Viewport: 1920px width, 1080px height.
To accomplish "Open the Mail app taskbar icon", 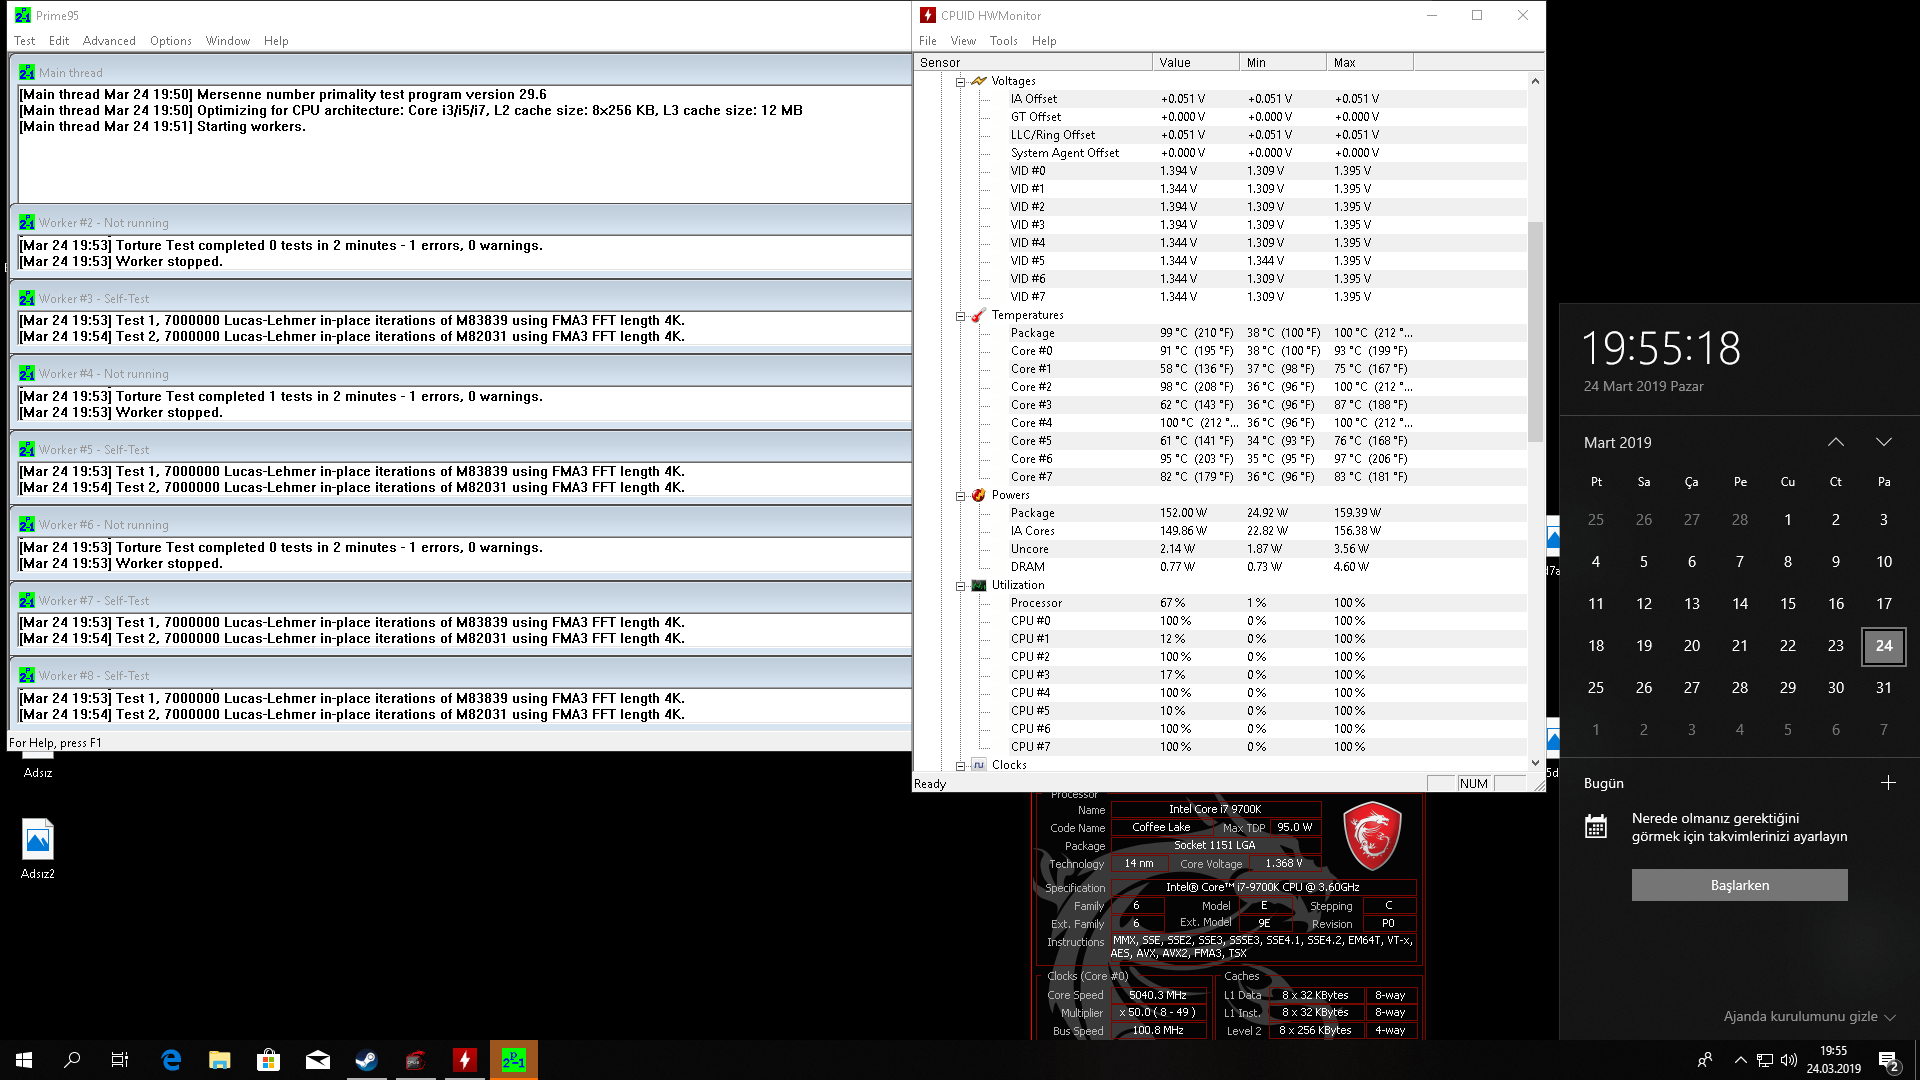I will [x=317, y=1060].
